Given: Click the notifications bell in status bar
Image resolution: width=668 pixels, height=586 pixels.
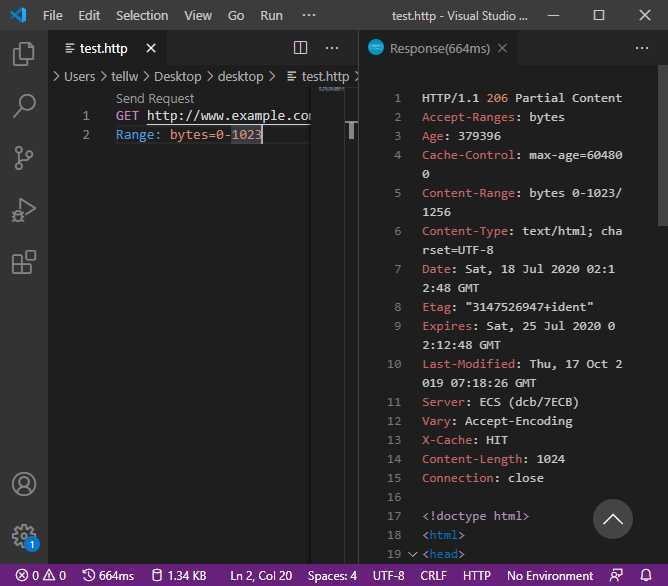Looking at the screenshot, I should click(646, 575).
